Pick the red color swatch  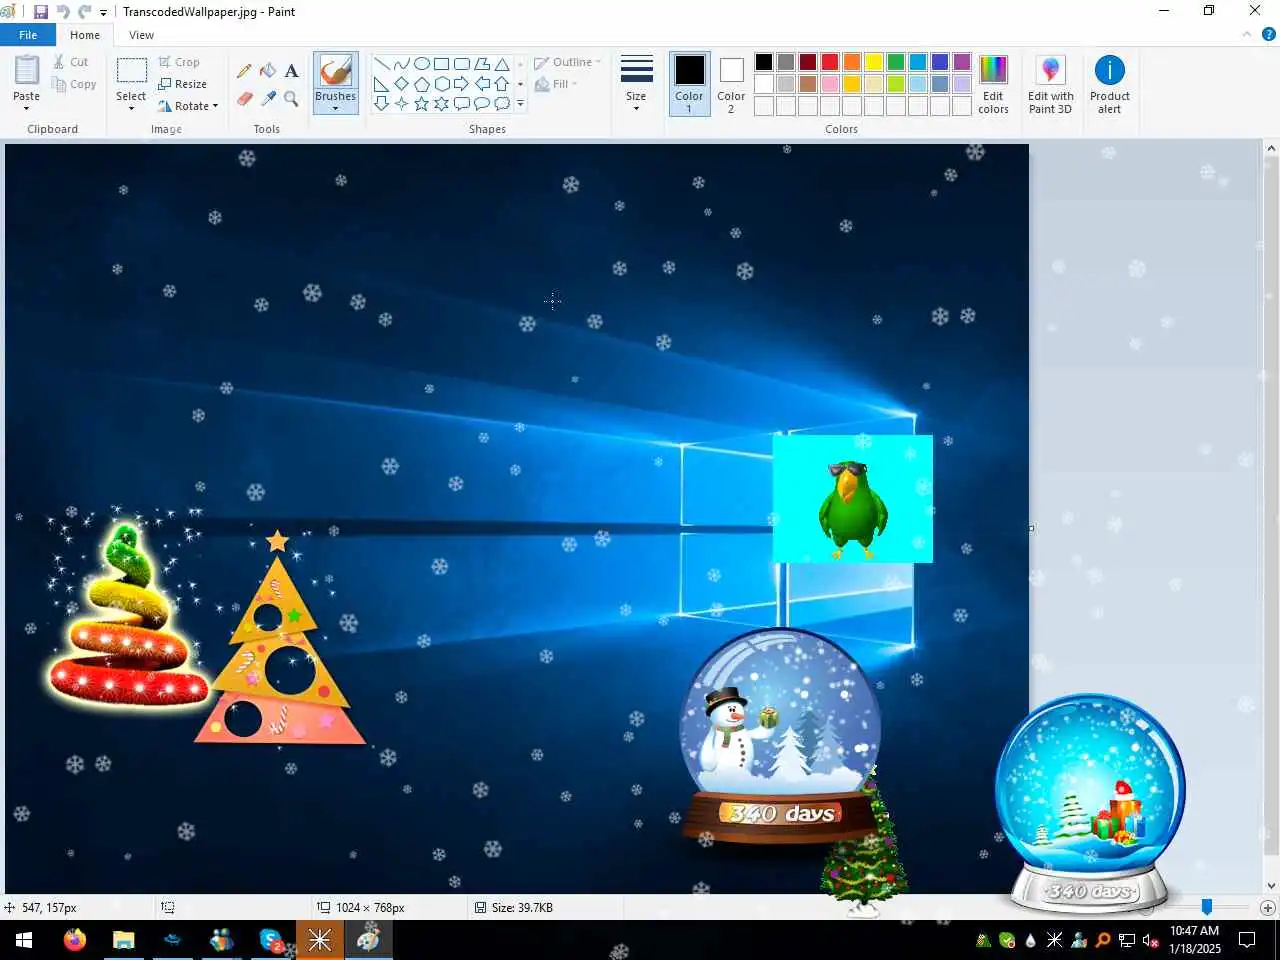[x=830, y=62]
